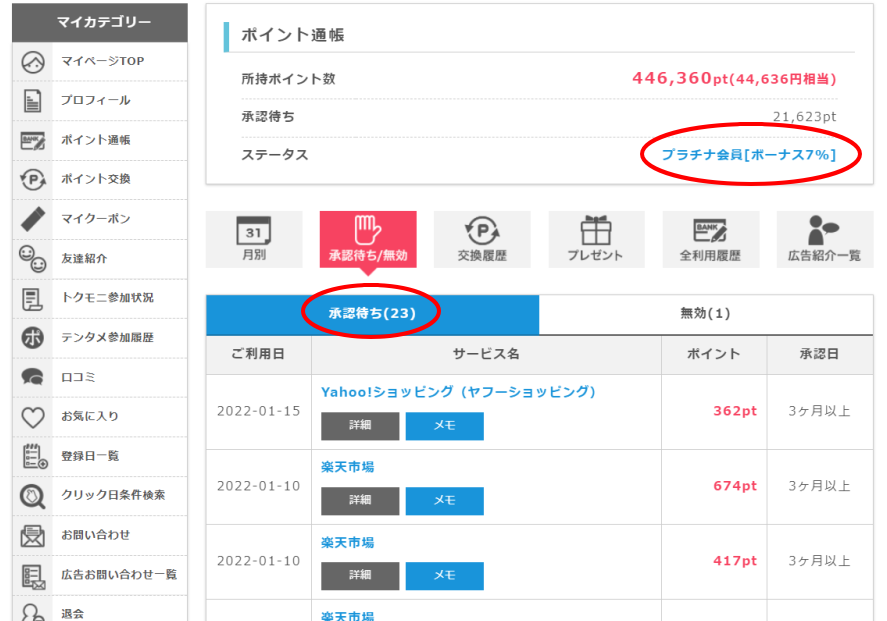Click メモ for the 417pt 楽天市場 row
The image size is (887, 621).
pos(445,576)
